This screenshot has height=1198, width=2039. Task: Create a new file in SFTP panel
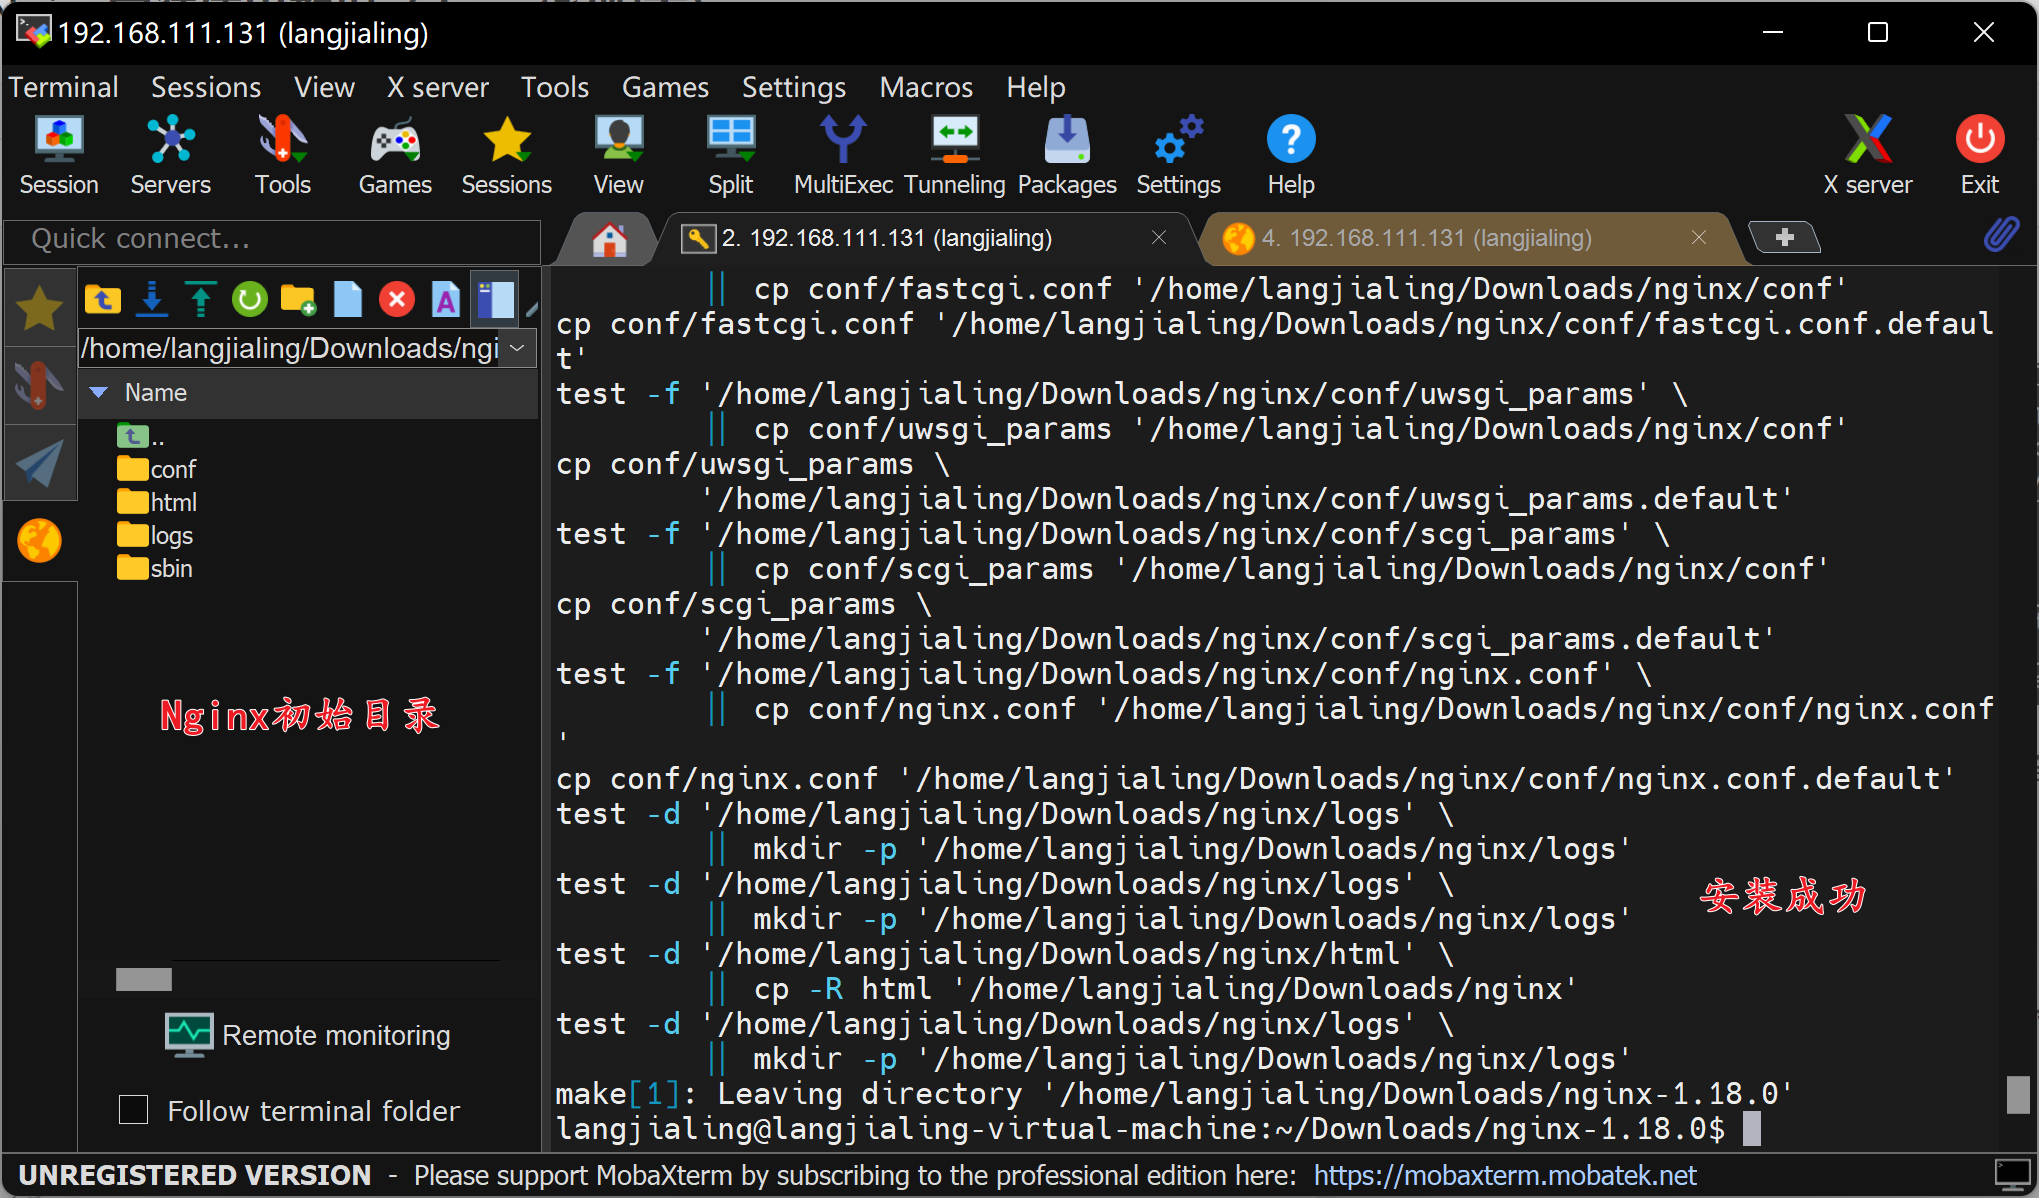[x=347, y=299]
